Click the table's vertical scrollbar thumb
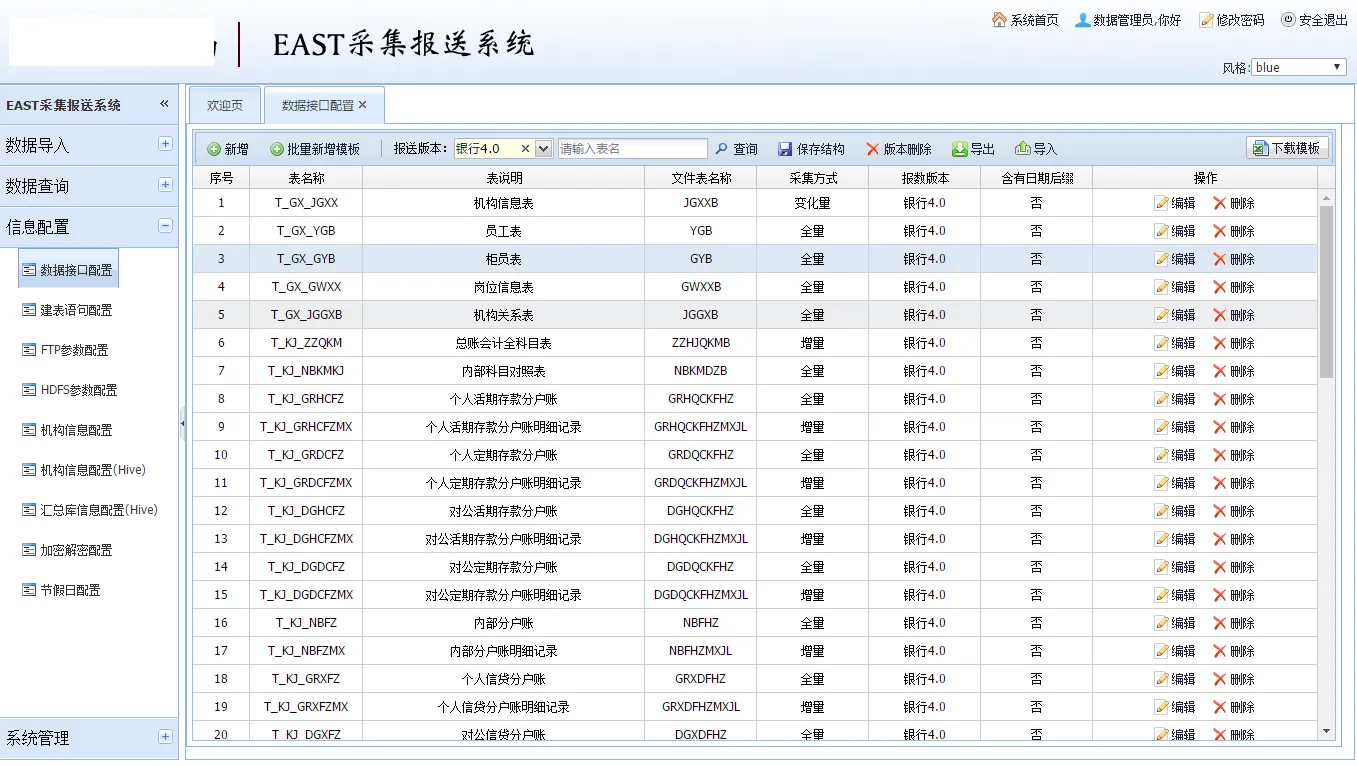The image size is (1357, 766). pyautogui.click(x=1326, y=290)
